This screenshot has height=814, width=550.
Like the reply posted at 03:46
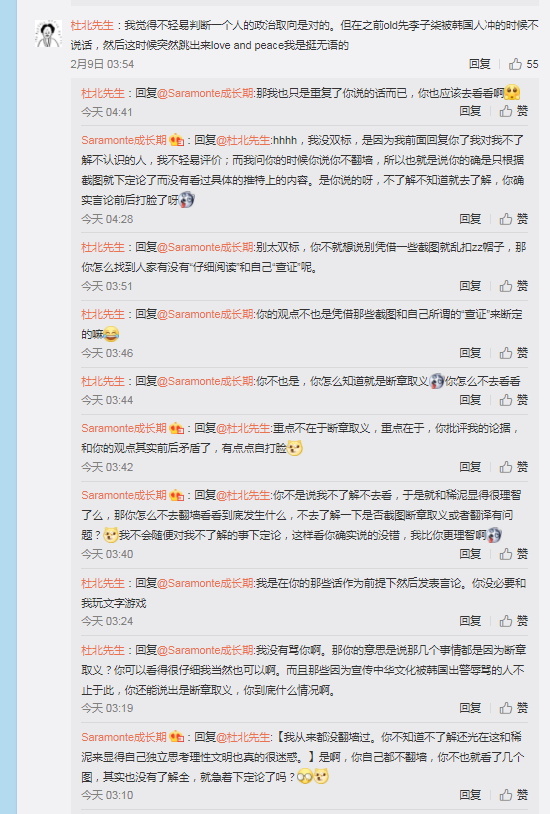point(514,352)
